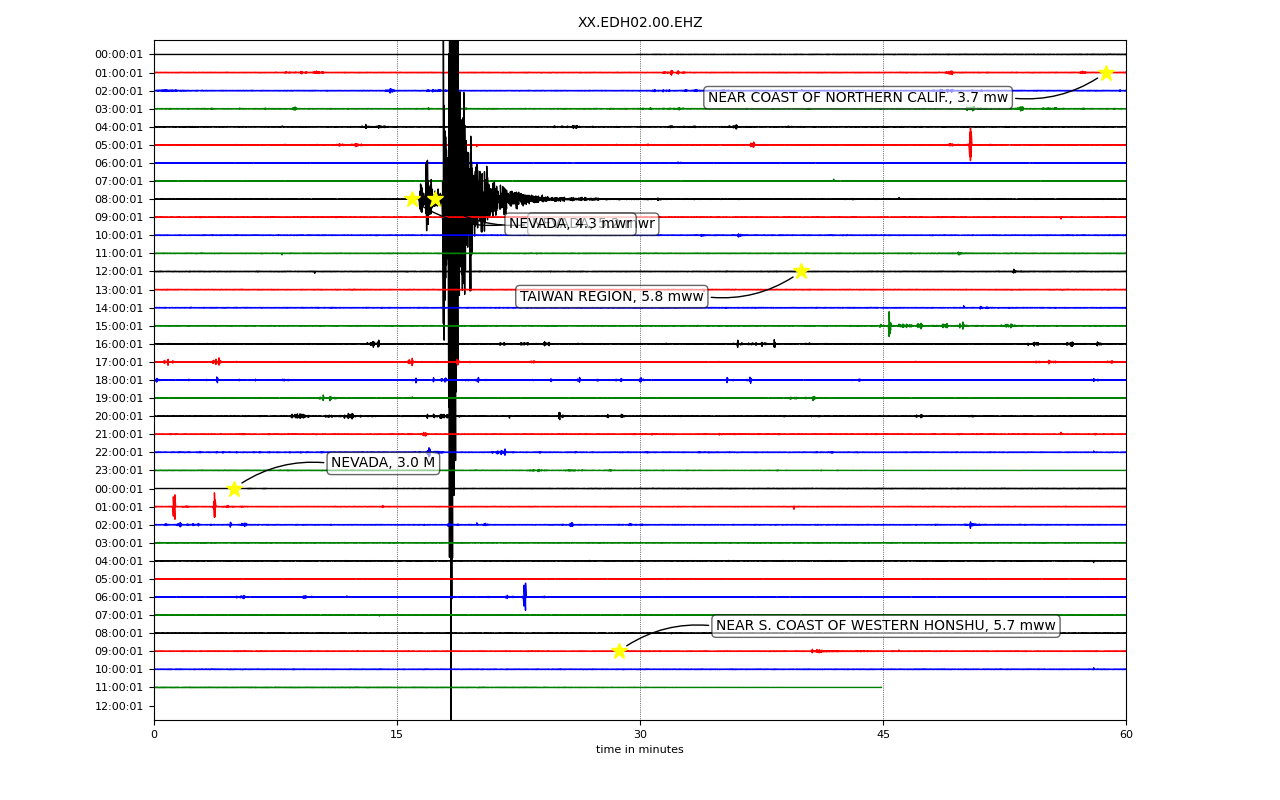Click the Northern California earthquake star marker
1280x800 pixels.
[1106, 73]
